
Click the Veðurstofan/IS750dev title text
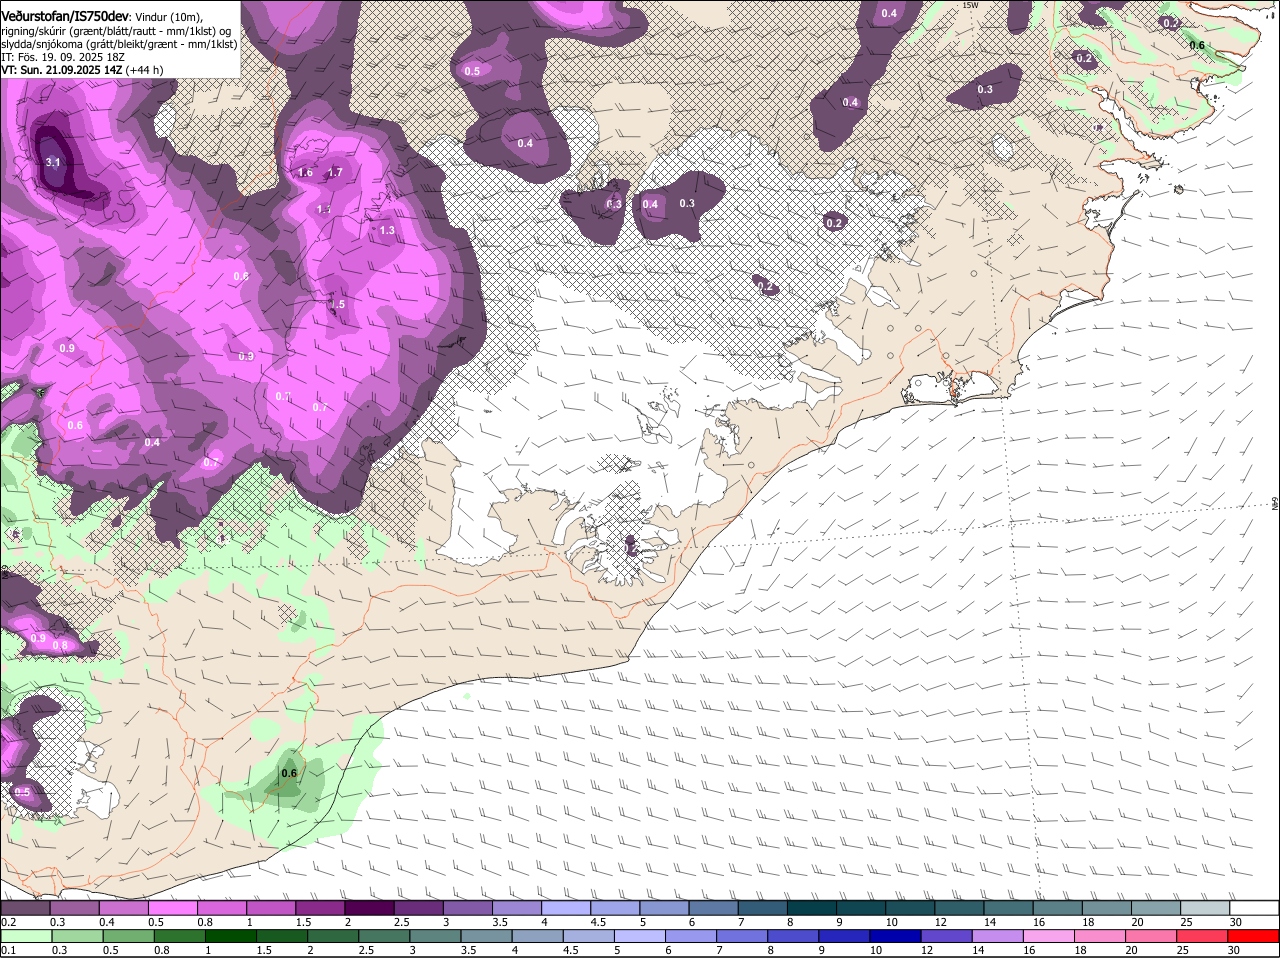coord(65,15)
